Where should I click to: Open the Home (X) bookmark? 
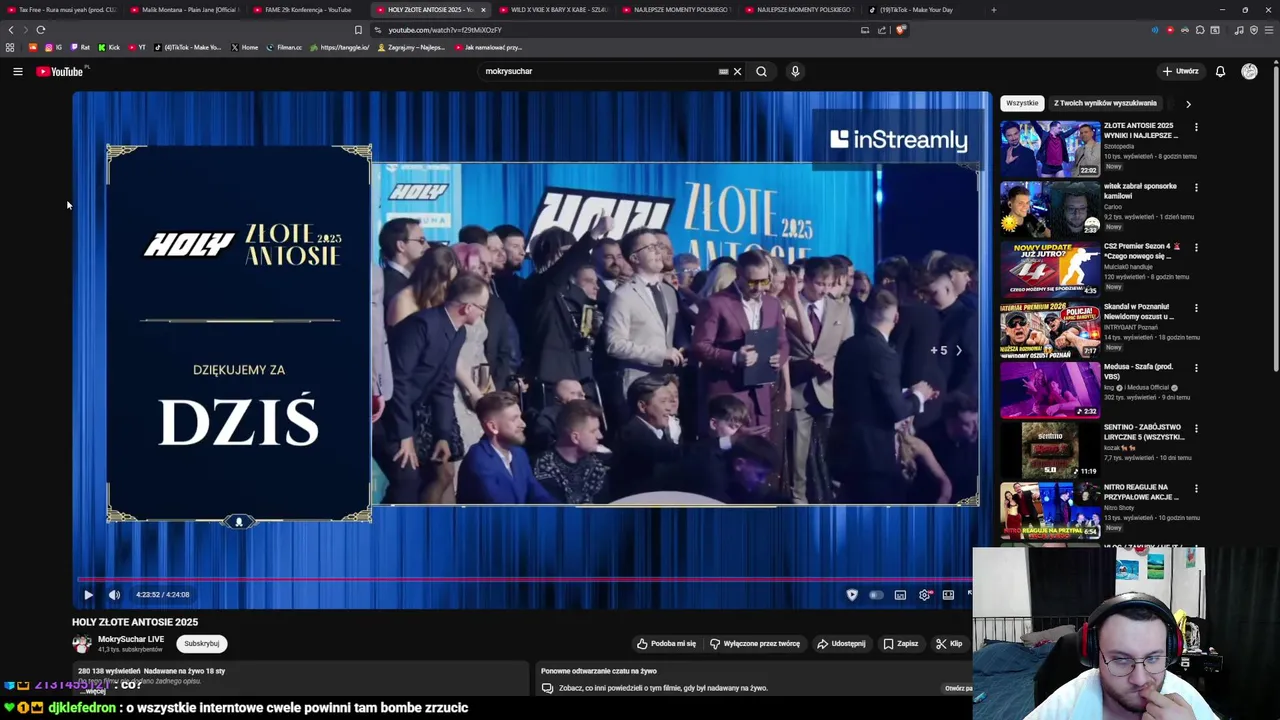tap(244, 47)
